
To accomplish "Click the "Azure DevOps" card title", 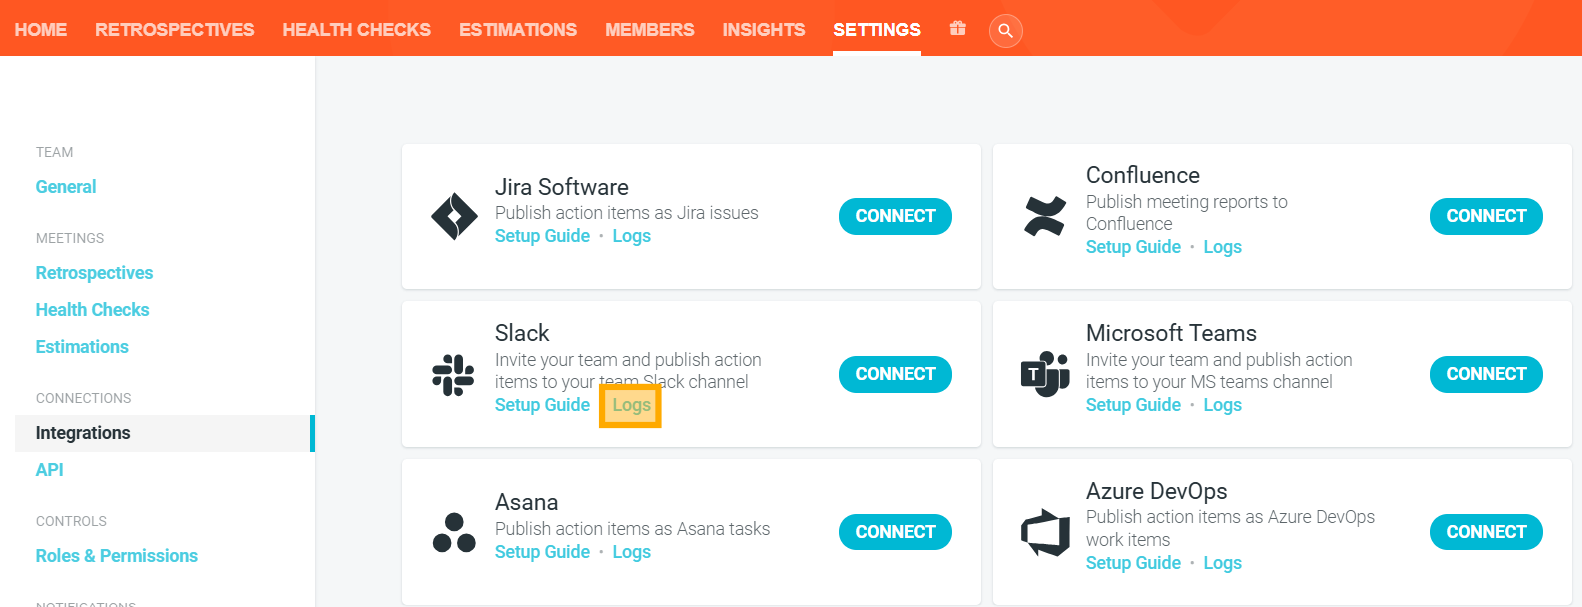I will 1157,491.
